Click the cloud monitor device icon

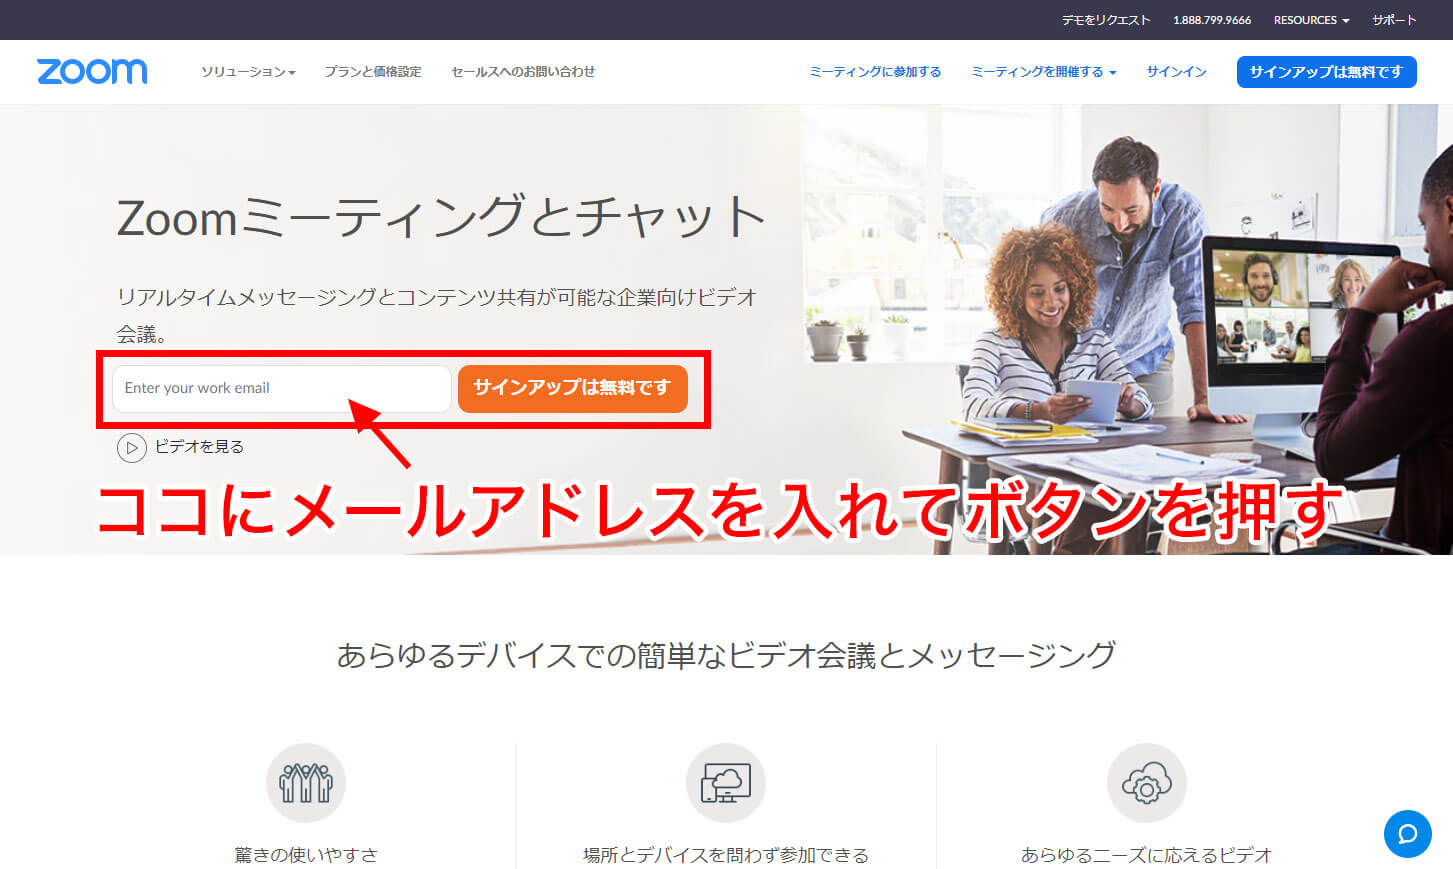(726, 782)
